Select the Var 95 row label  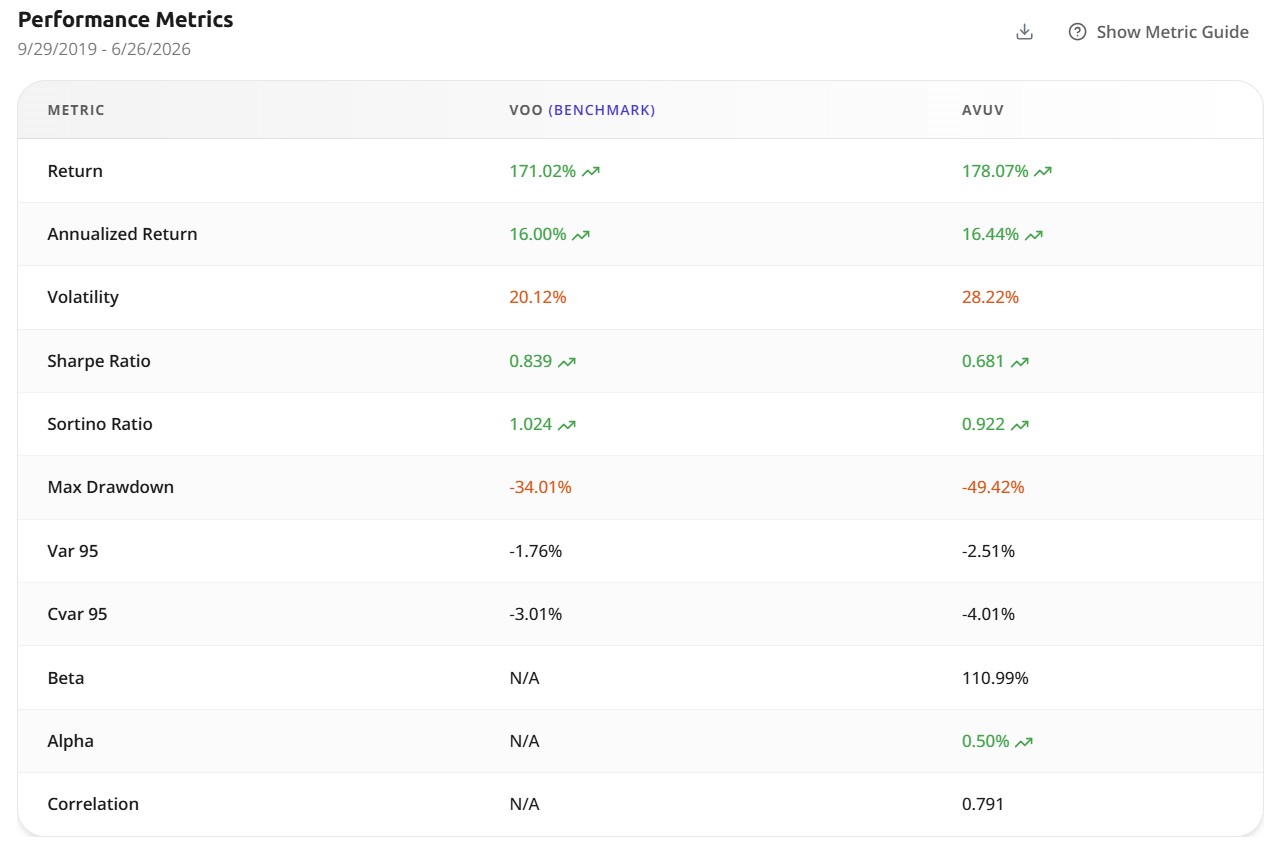73,551
